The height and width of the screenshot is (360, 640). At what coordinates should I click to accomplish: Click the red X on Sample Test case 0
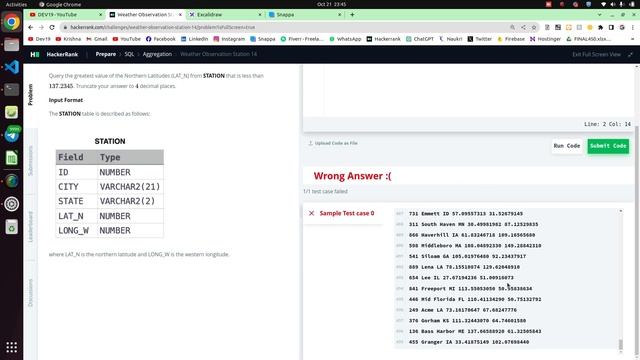coord(311,213)
